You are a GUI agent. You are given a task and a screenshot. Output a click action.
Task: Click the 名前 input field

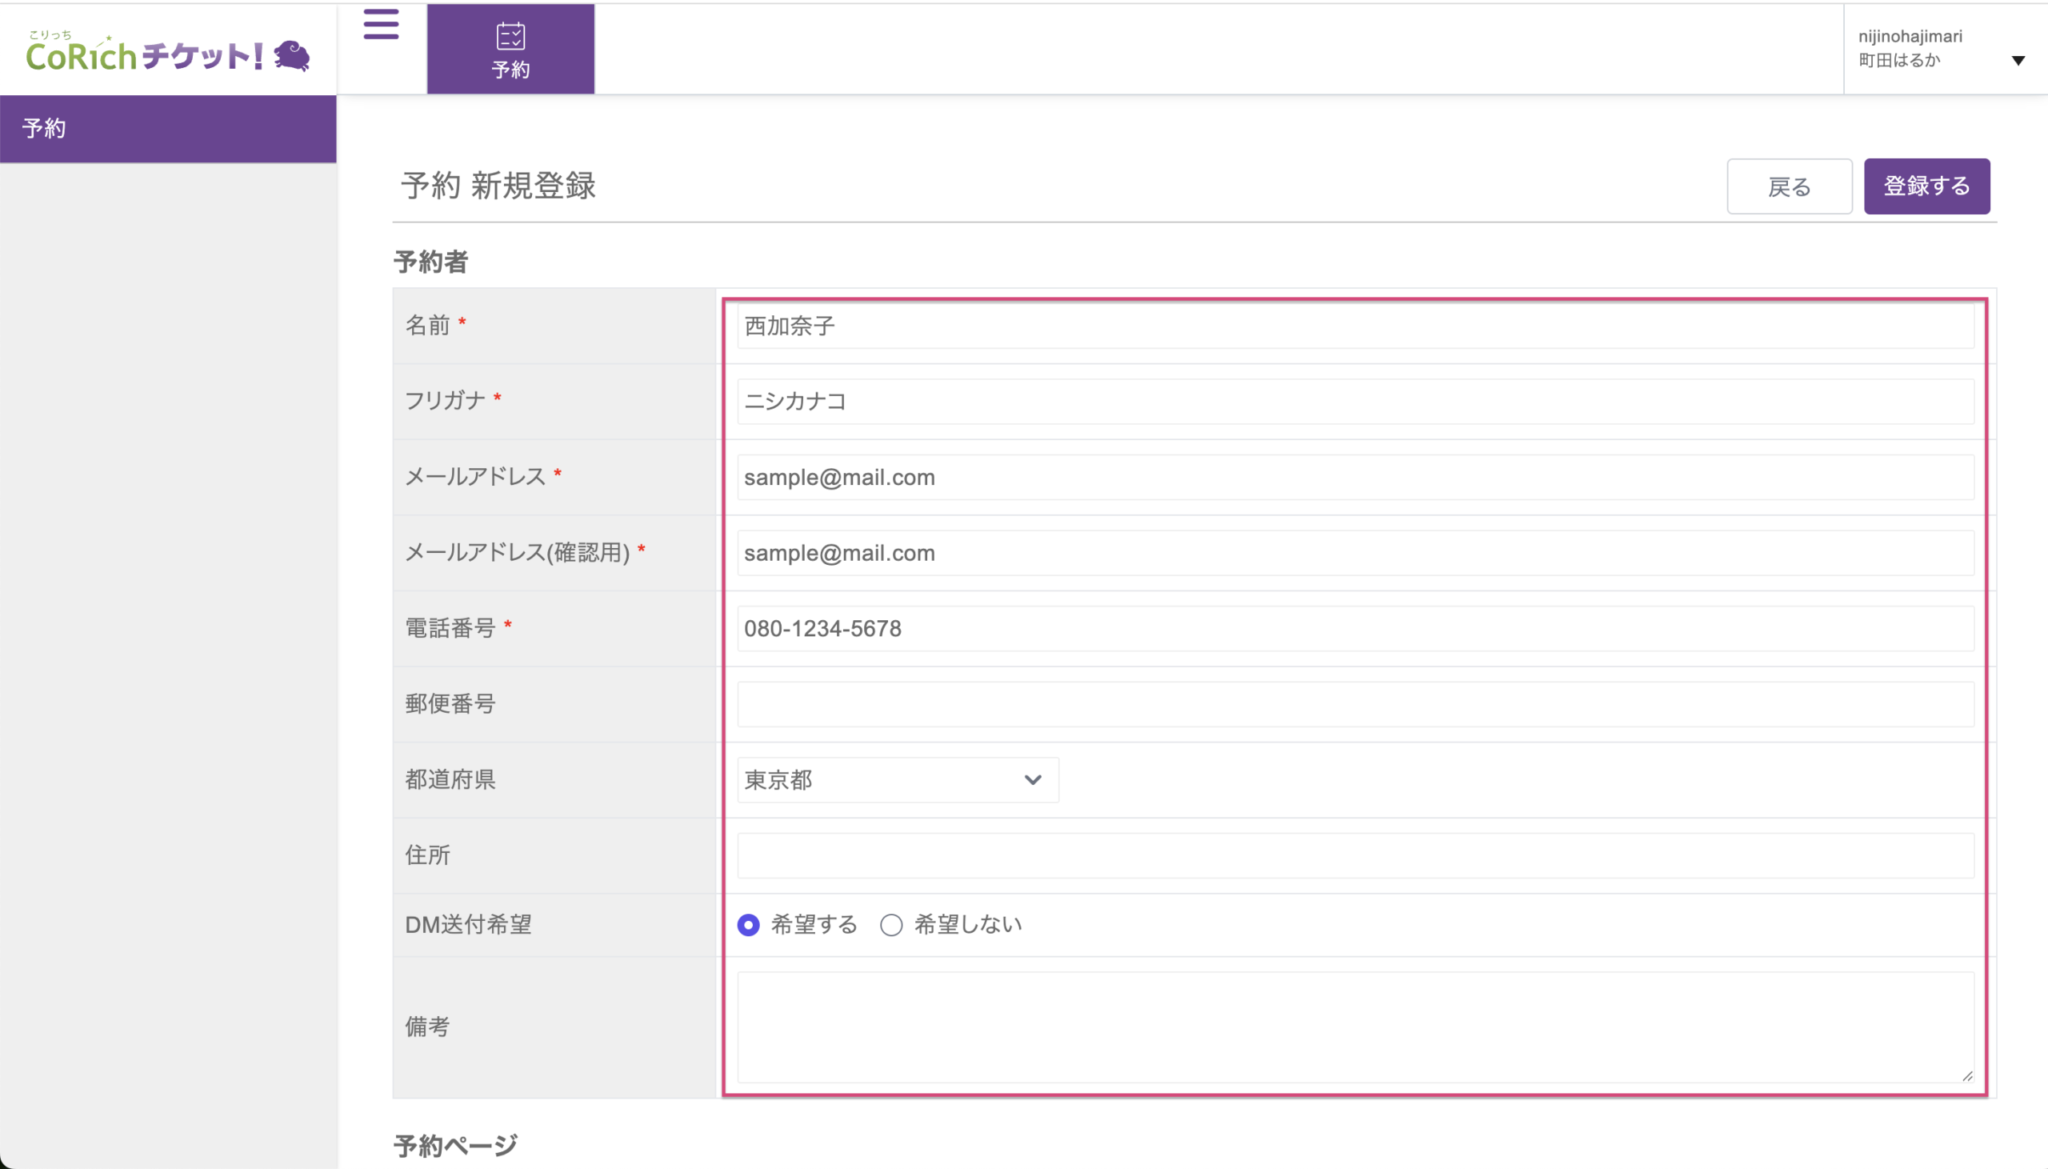coord(1355,326)
